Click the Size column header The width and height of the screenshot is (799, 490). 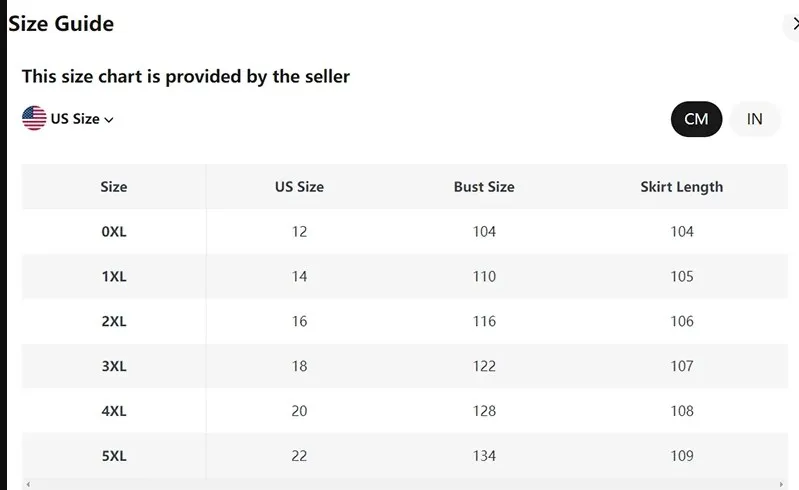(x=114, y=186)
